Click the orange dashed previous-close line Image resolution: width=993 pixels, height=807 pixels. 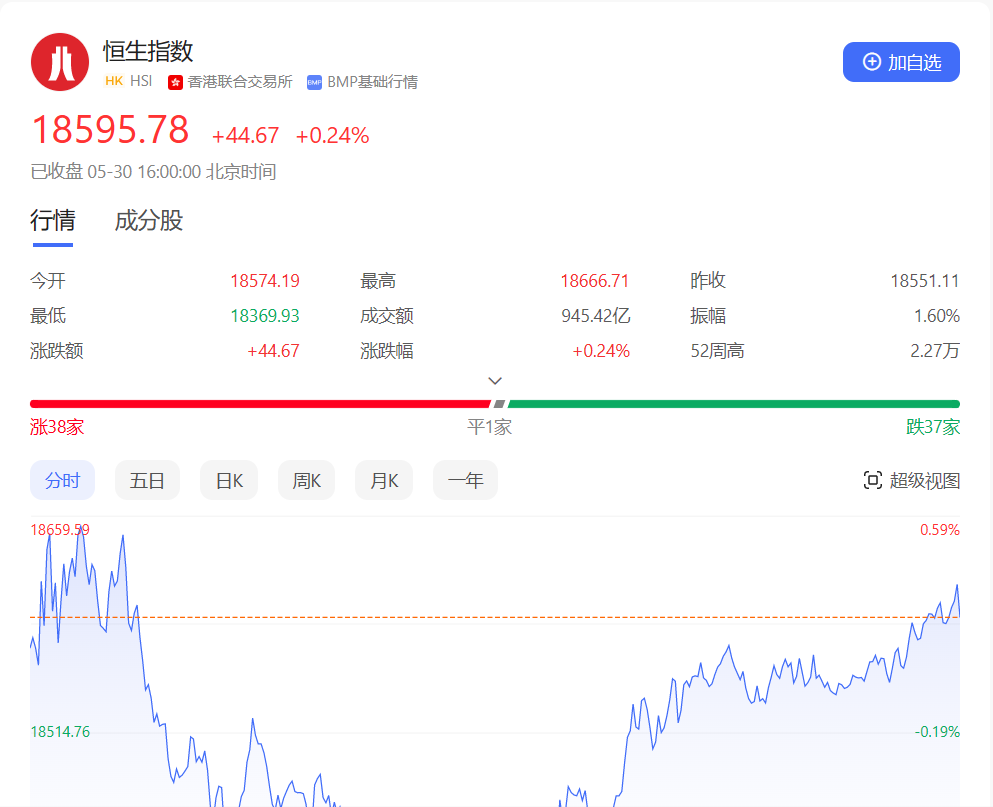[495, 617]
